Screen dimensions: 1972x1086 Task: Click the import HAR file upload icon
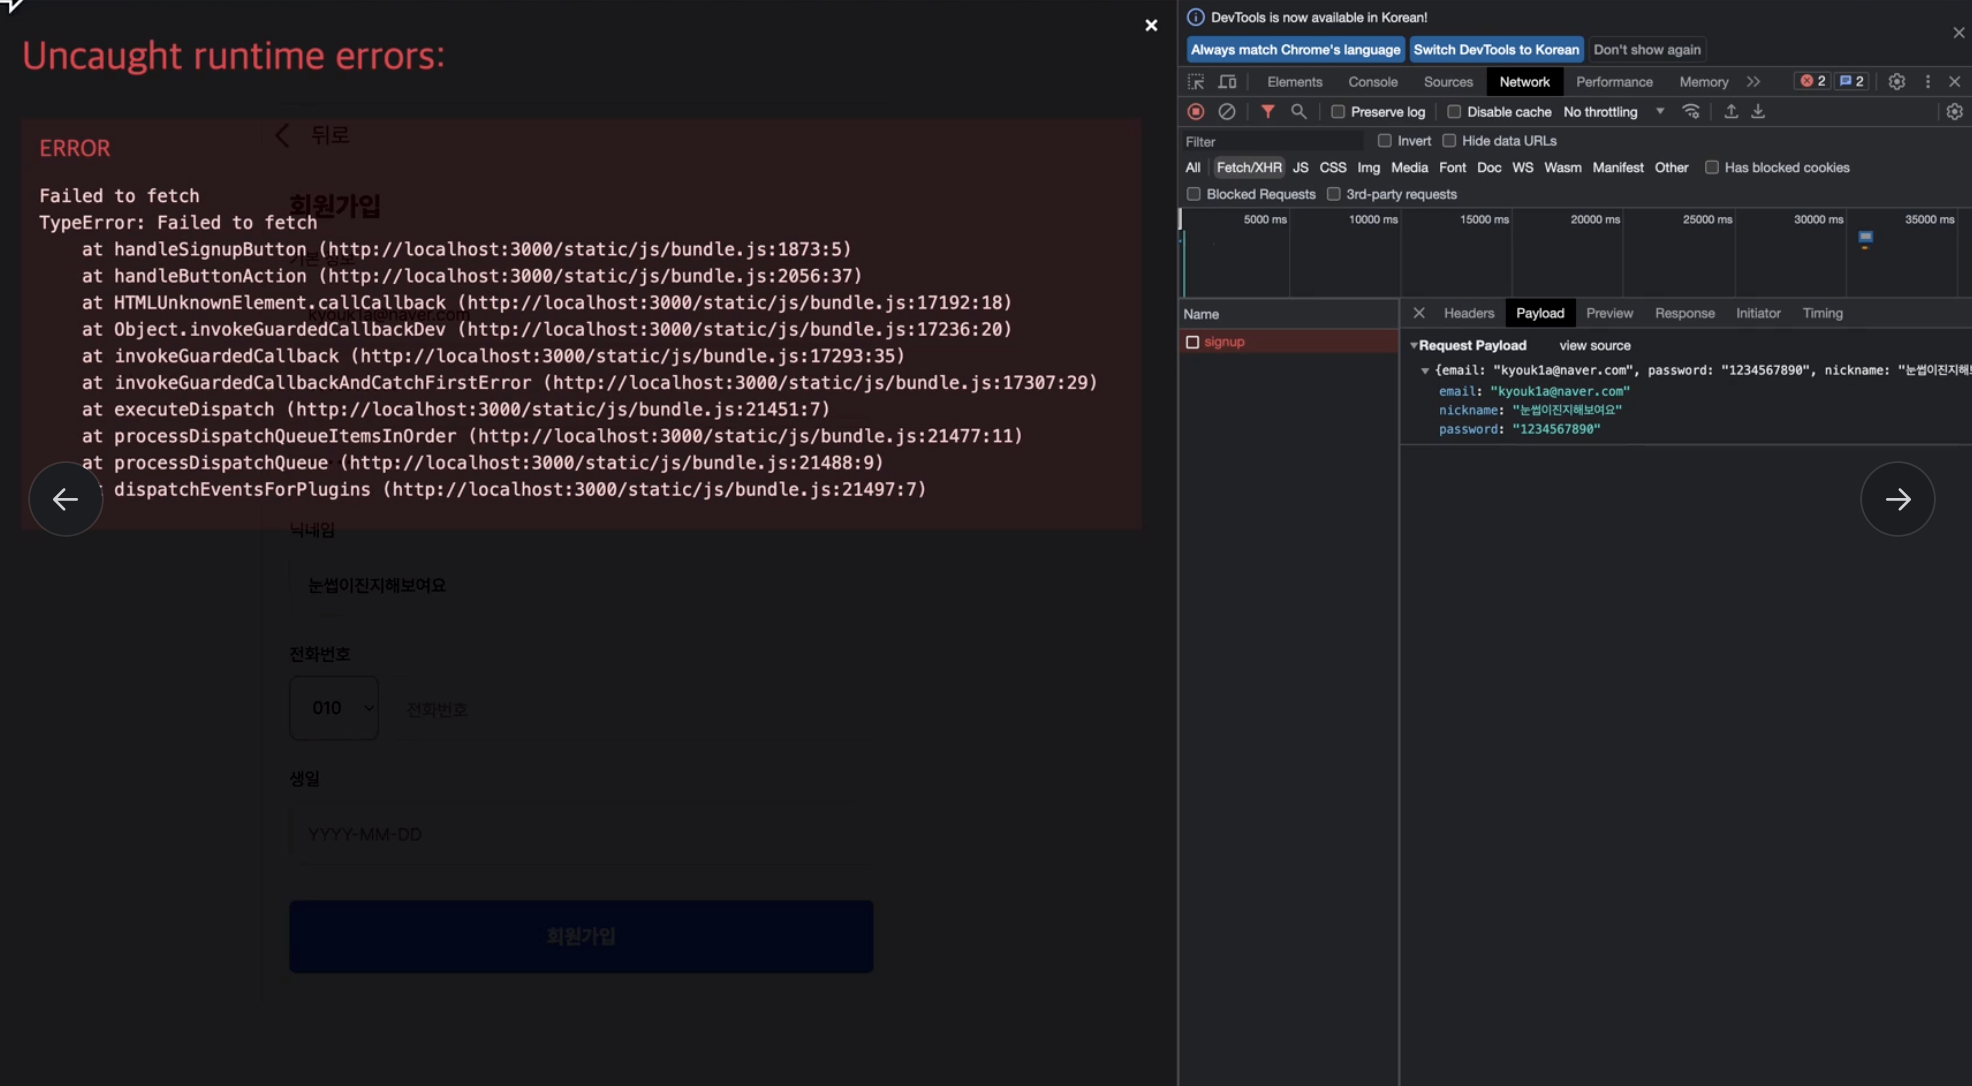(1730, 112)
